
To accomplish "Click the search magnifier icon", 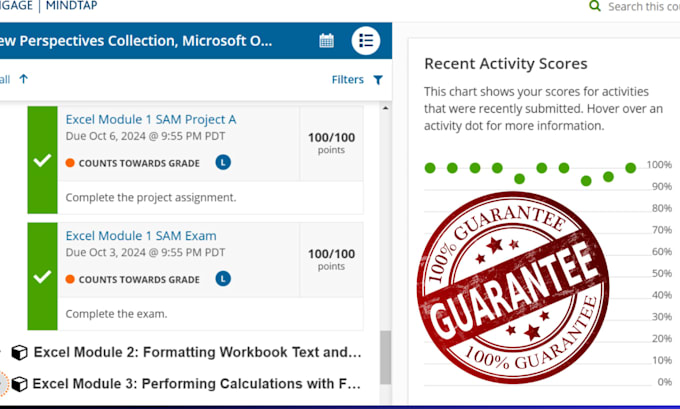I will coord(595,6).
